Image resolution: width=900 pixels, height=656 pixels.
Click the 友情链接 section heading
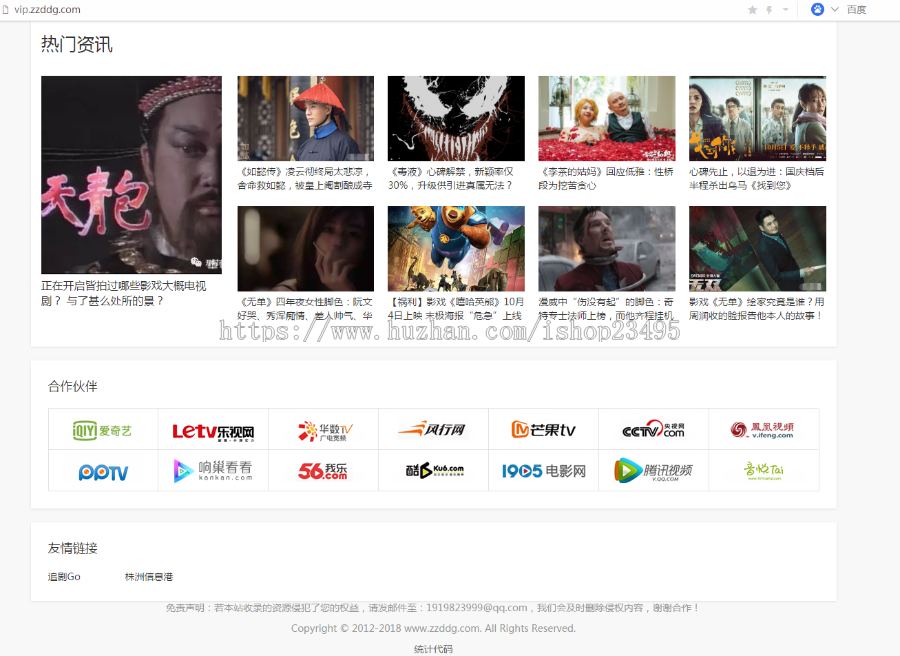point(72,548)
